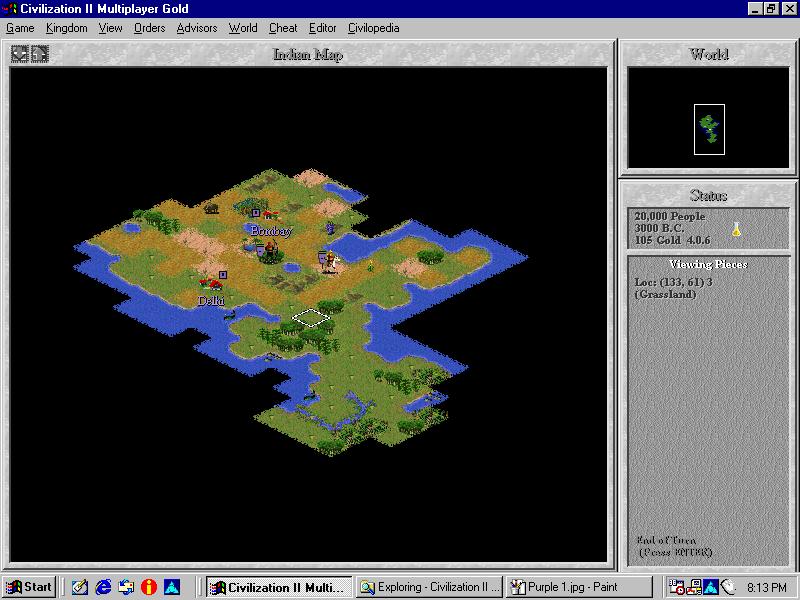Click the zoom in map icon
800x600 pixels.
tap(39, 54)
